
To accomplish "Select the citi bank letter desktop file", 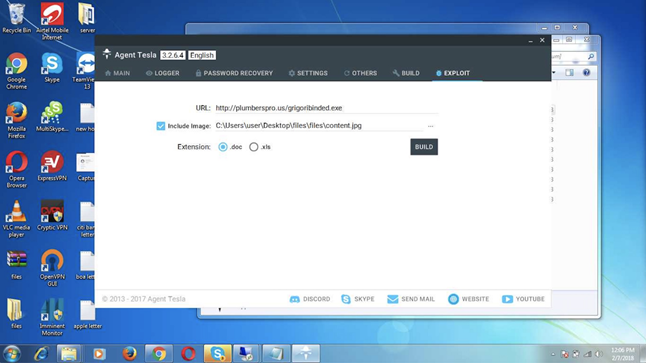I will 86,219.
